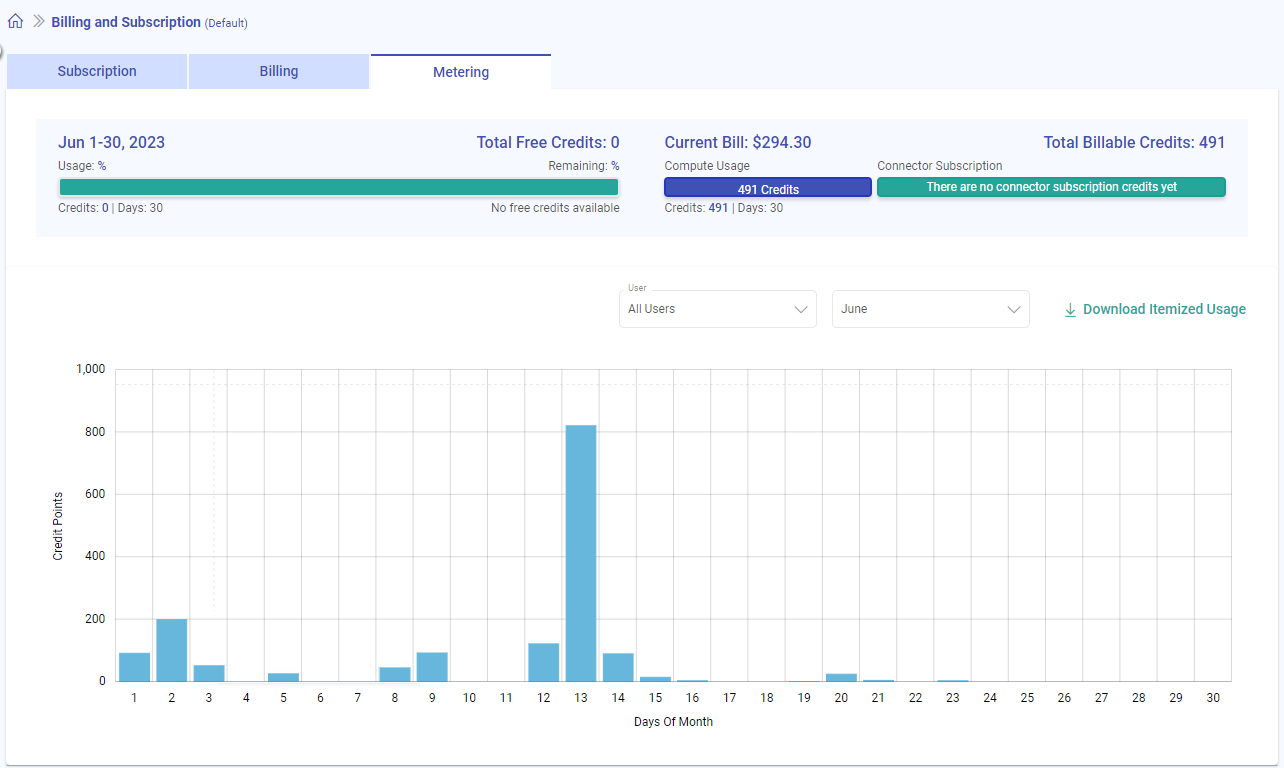
Task: Click the day 9 usage bar
Action: 432,667
